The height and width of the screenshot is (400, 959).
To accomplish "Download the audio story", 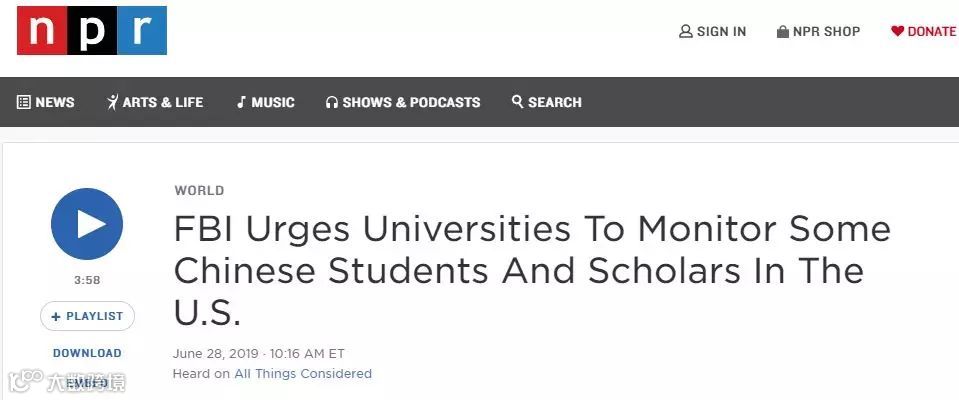I will pyautogui.click(x=87, y=353).
